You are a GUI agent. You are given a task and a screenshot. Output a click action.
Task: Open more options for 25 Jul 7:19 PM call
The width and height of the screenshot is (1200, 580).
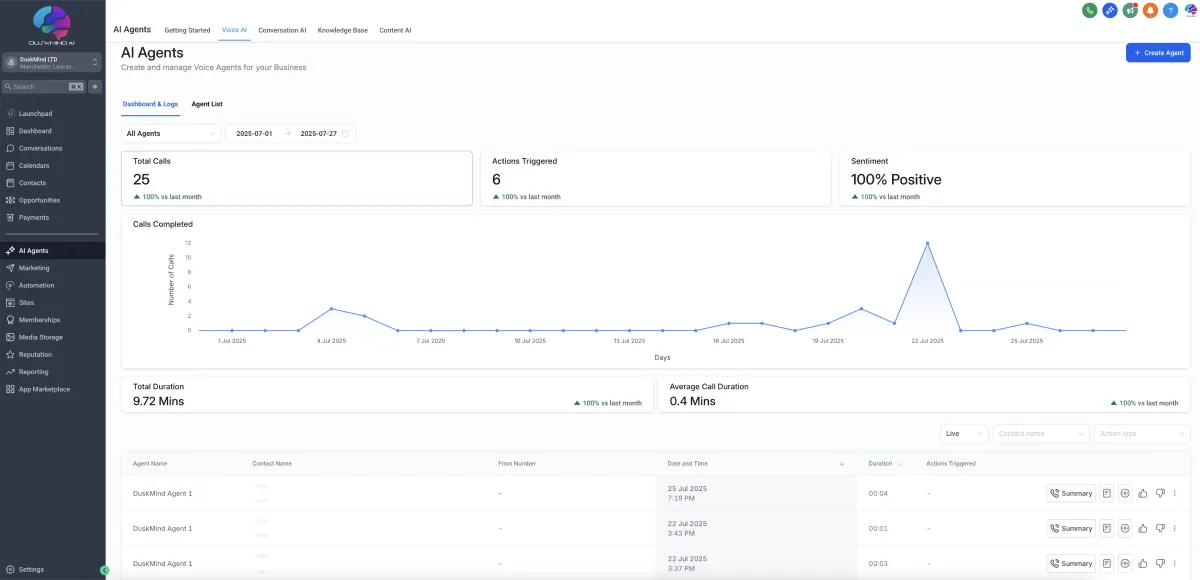(1174, 493)
